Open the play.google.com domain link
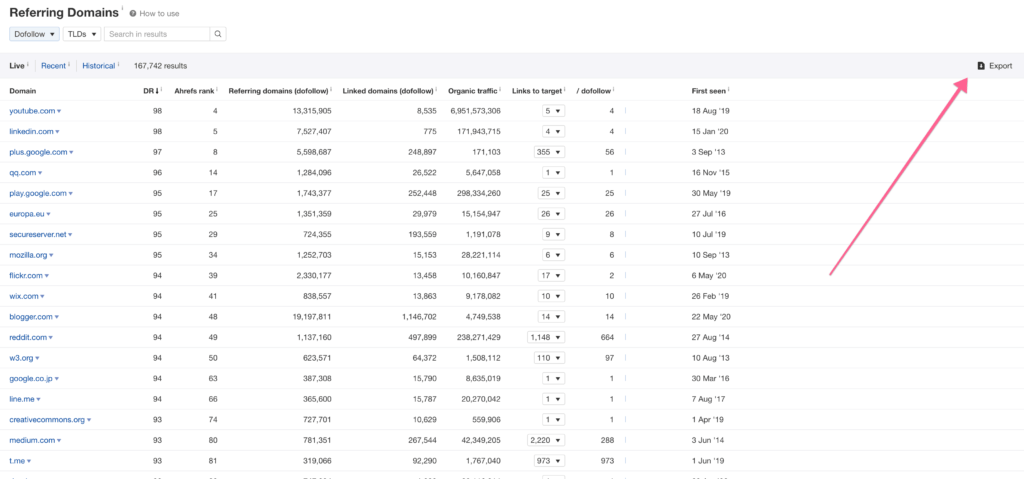Screen dimensions: 1024x479 (38, 193)
